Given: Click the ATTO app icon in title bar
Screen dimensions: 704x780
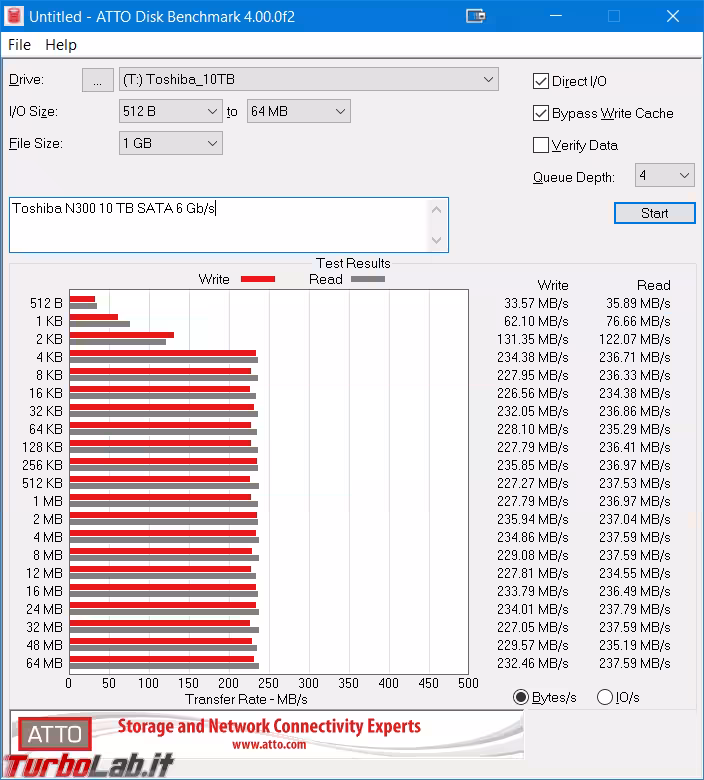Looking at the screenshot, I should pyautogui.click(x=14, y=16).
